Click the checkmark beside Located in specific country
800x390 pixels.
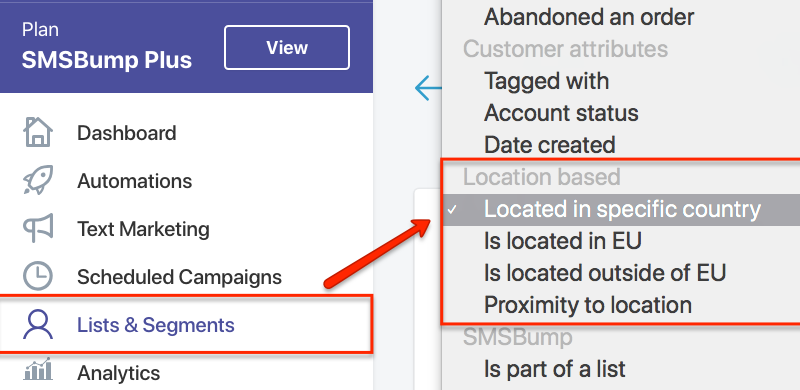452,210
